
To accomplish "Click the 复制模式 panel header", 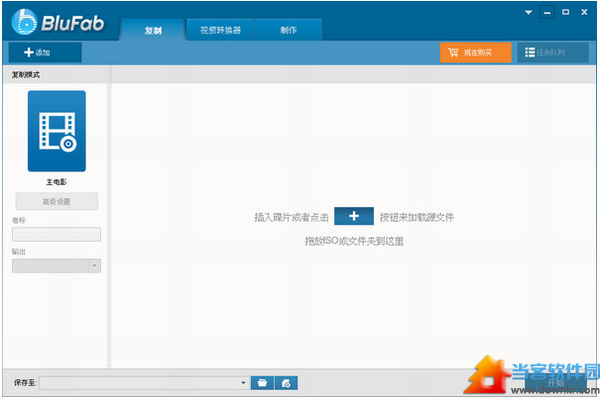I will click(x=56, y=75).
